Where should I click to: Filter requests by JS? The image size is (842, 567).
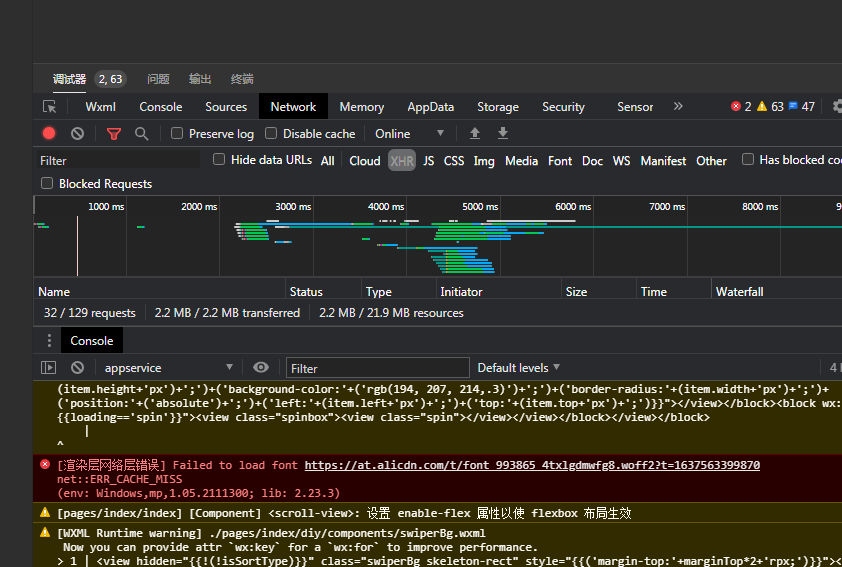click(x=429, y=161)
